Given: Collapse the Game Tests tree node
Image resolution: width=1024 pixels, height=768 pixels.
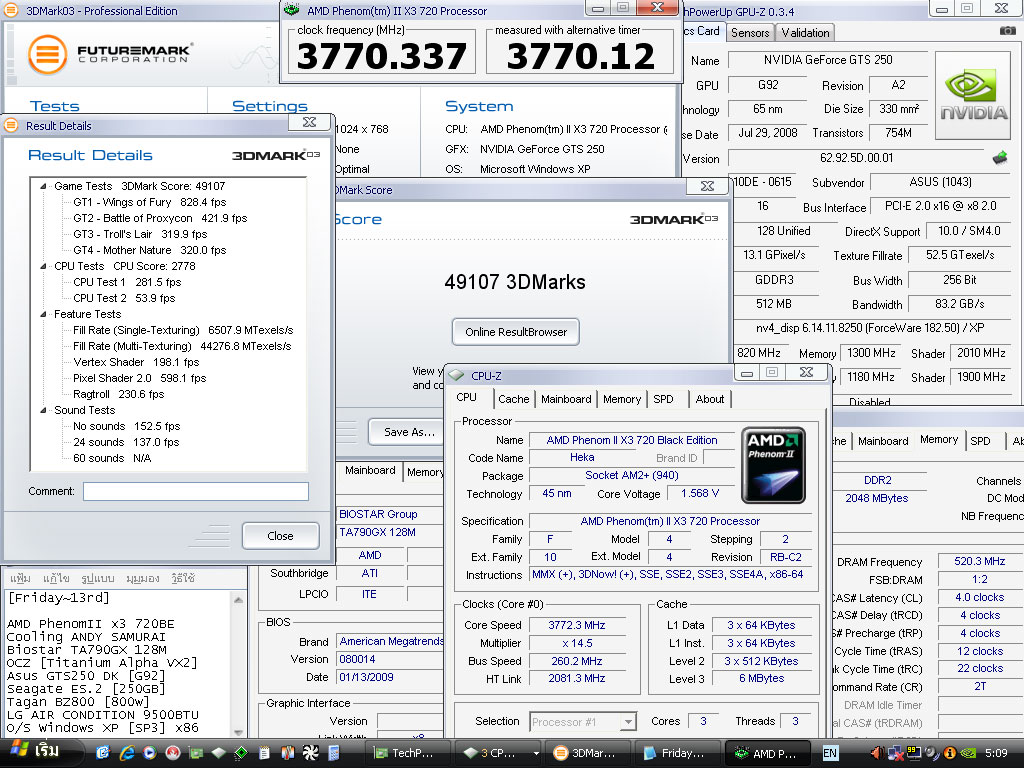Looking at the screenshot, I should tap(44, 186).
